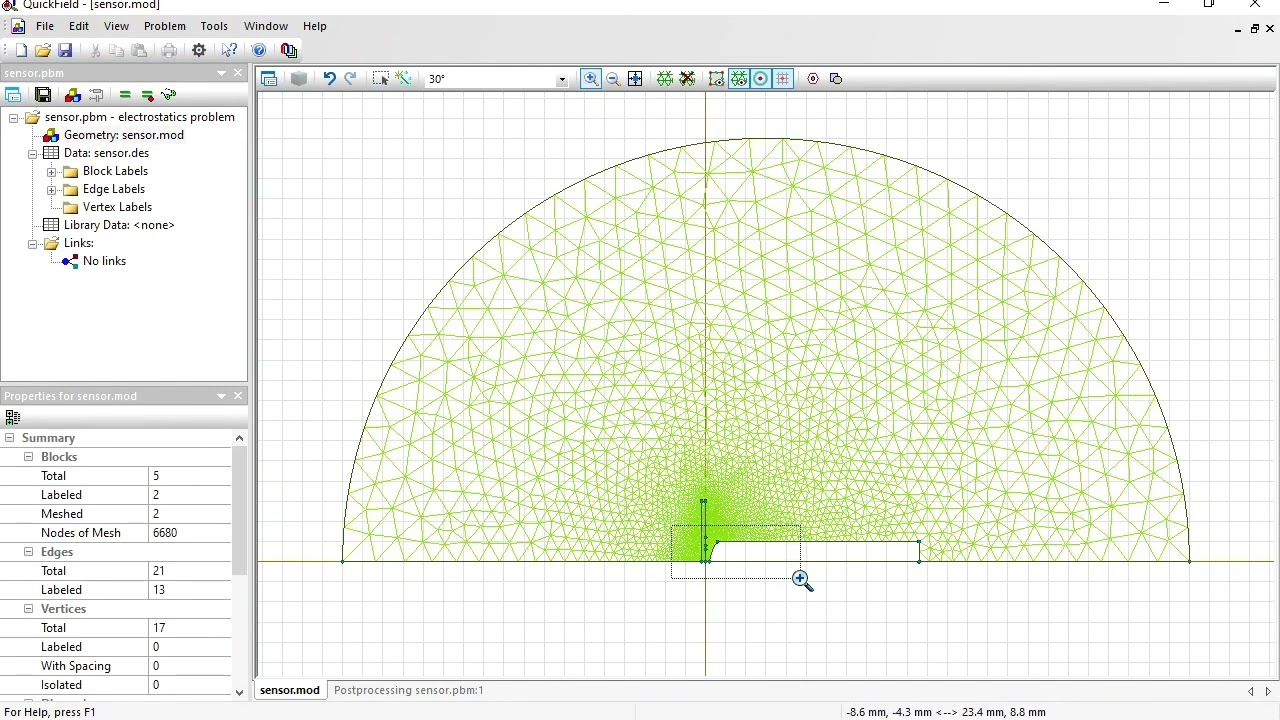
Task: Collapse the Links tree node
Action: pos(33,243)
